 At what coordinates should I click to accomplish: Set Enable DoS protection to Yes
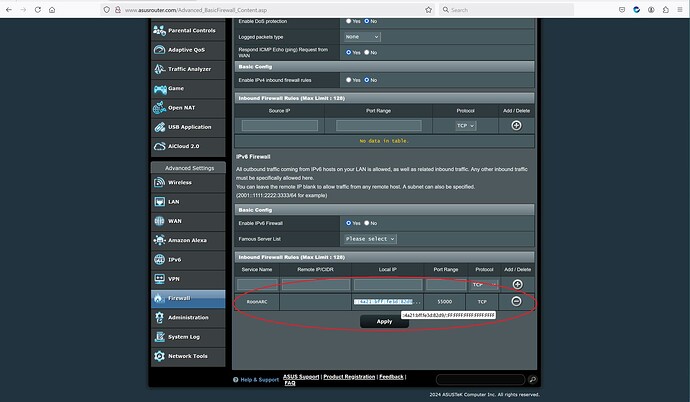coord(349,21)
